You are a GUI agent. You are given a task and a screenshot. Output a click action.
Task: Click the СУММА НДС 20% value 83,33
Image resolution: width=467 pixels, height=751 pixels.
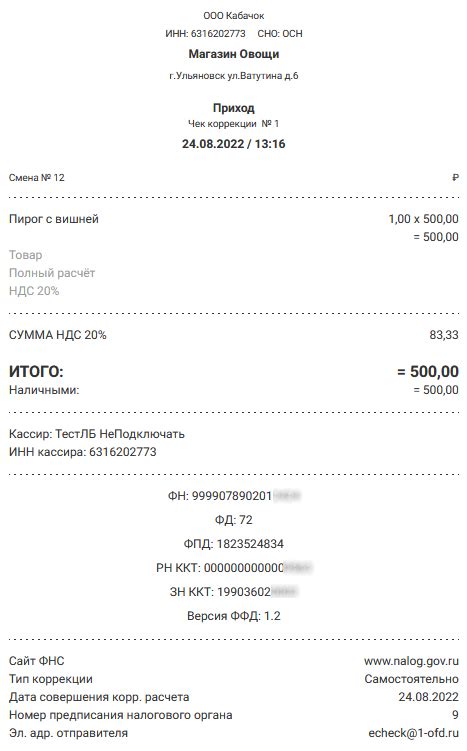(x=444, y=335)
